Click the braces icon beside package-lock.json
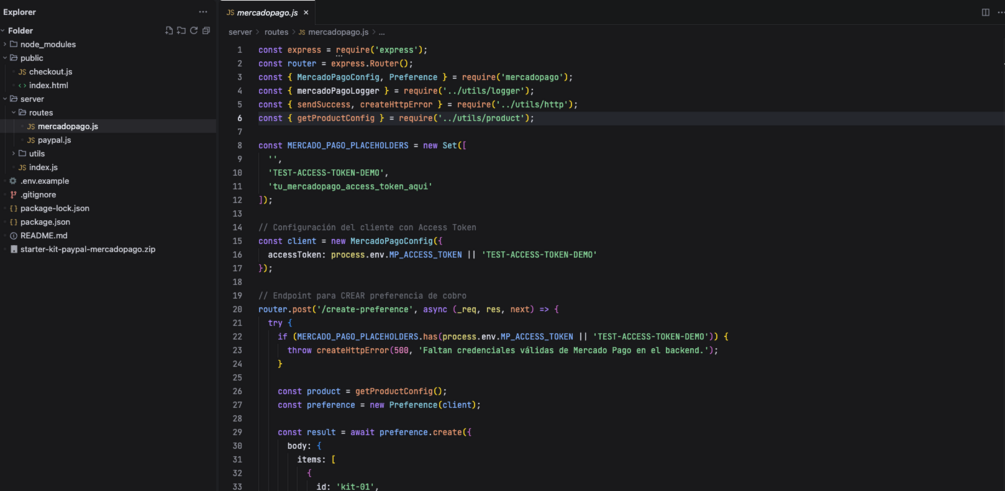Image resolution: width=1005 pixels, height=491 pixels. [13, 208]
